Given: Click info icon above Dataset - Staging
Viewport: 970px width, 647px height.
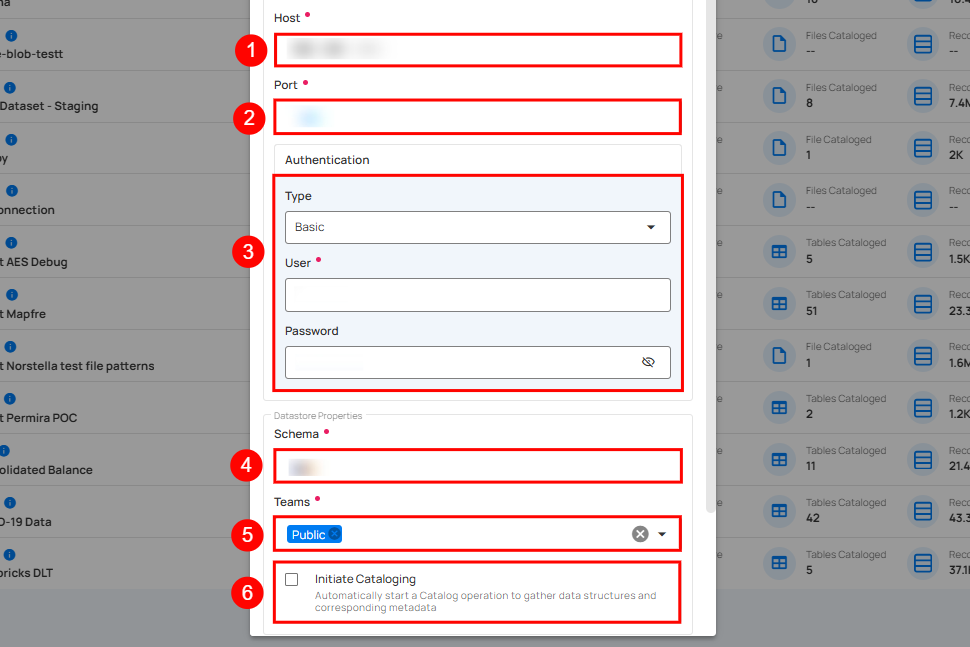Looking at the screenshot, I should pyautogui.click(x=11, y=88).
